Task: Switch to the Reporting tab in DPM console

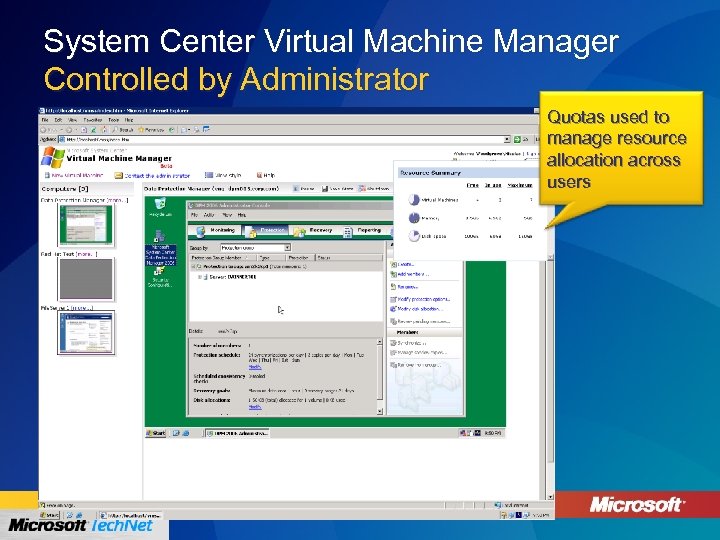Action: coord(363,231)
